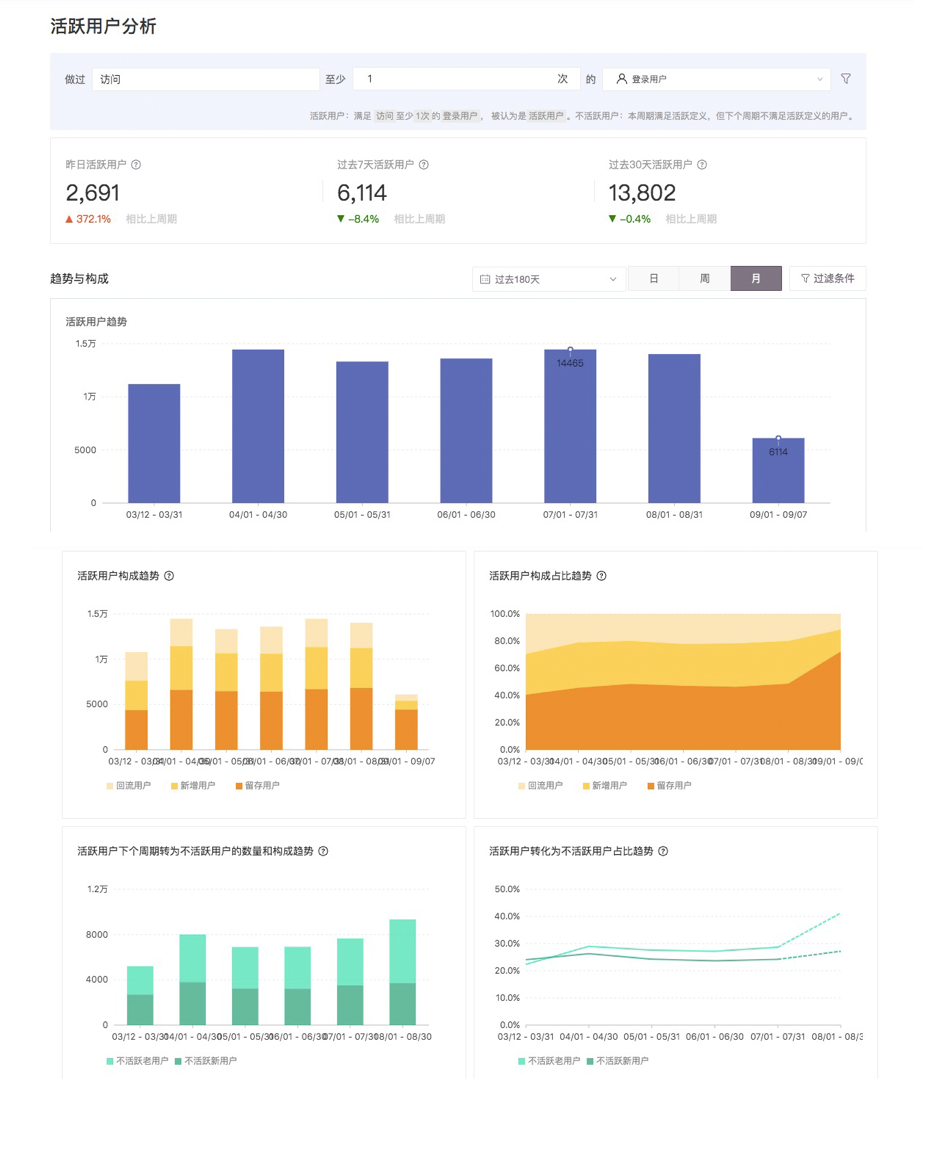The image size is (939, 1175).
Task: Click help icon next to 过去7天活跃用户
Action: tap(424, 165)
